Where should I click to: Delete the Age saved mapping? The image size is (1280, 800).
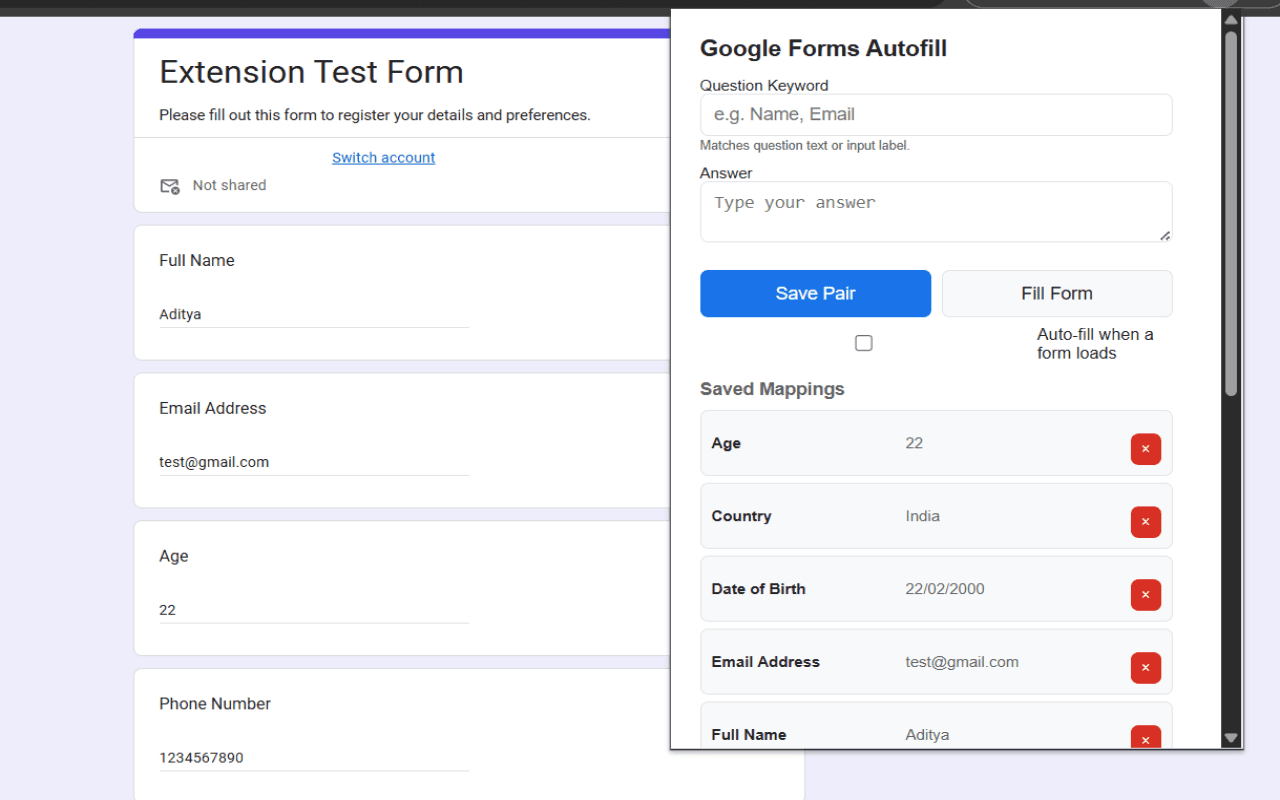pyautogui.click(x=1145, y=449)
